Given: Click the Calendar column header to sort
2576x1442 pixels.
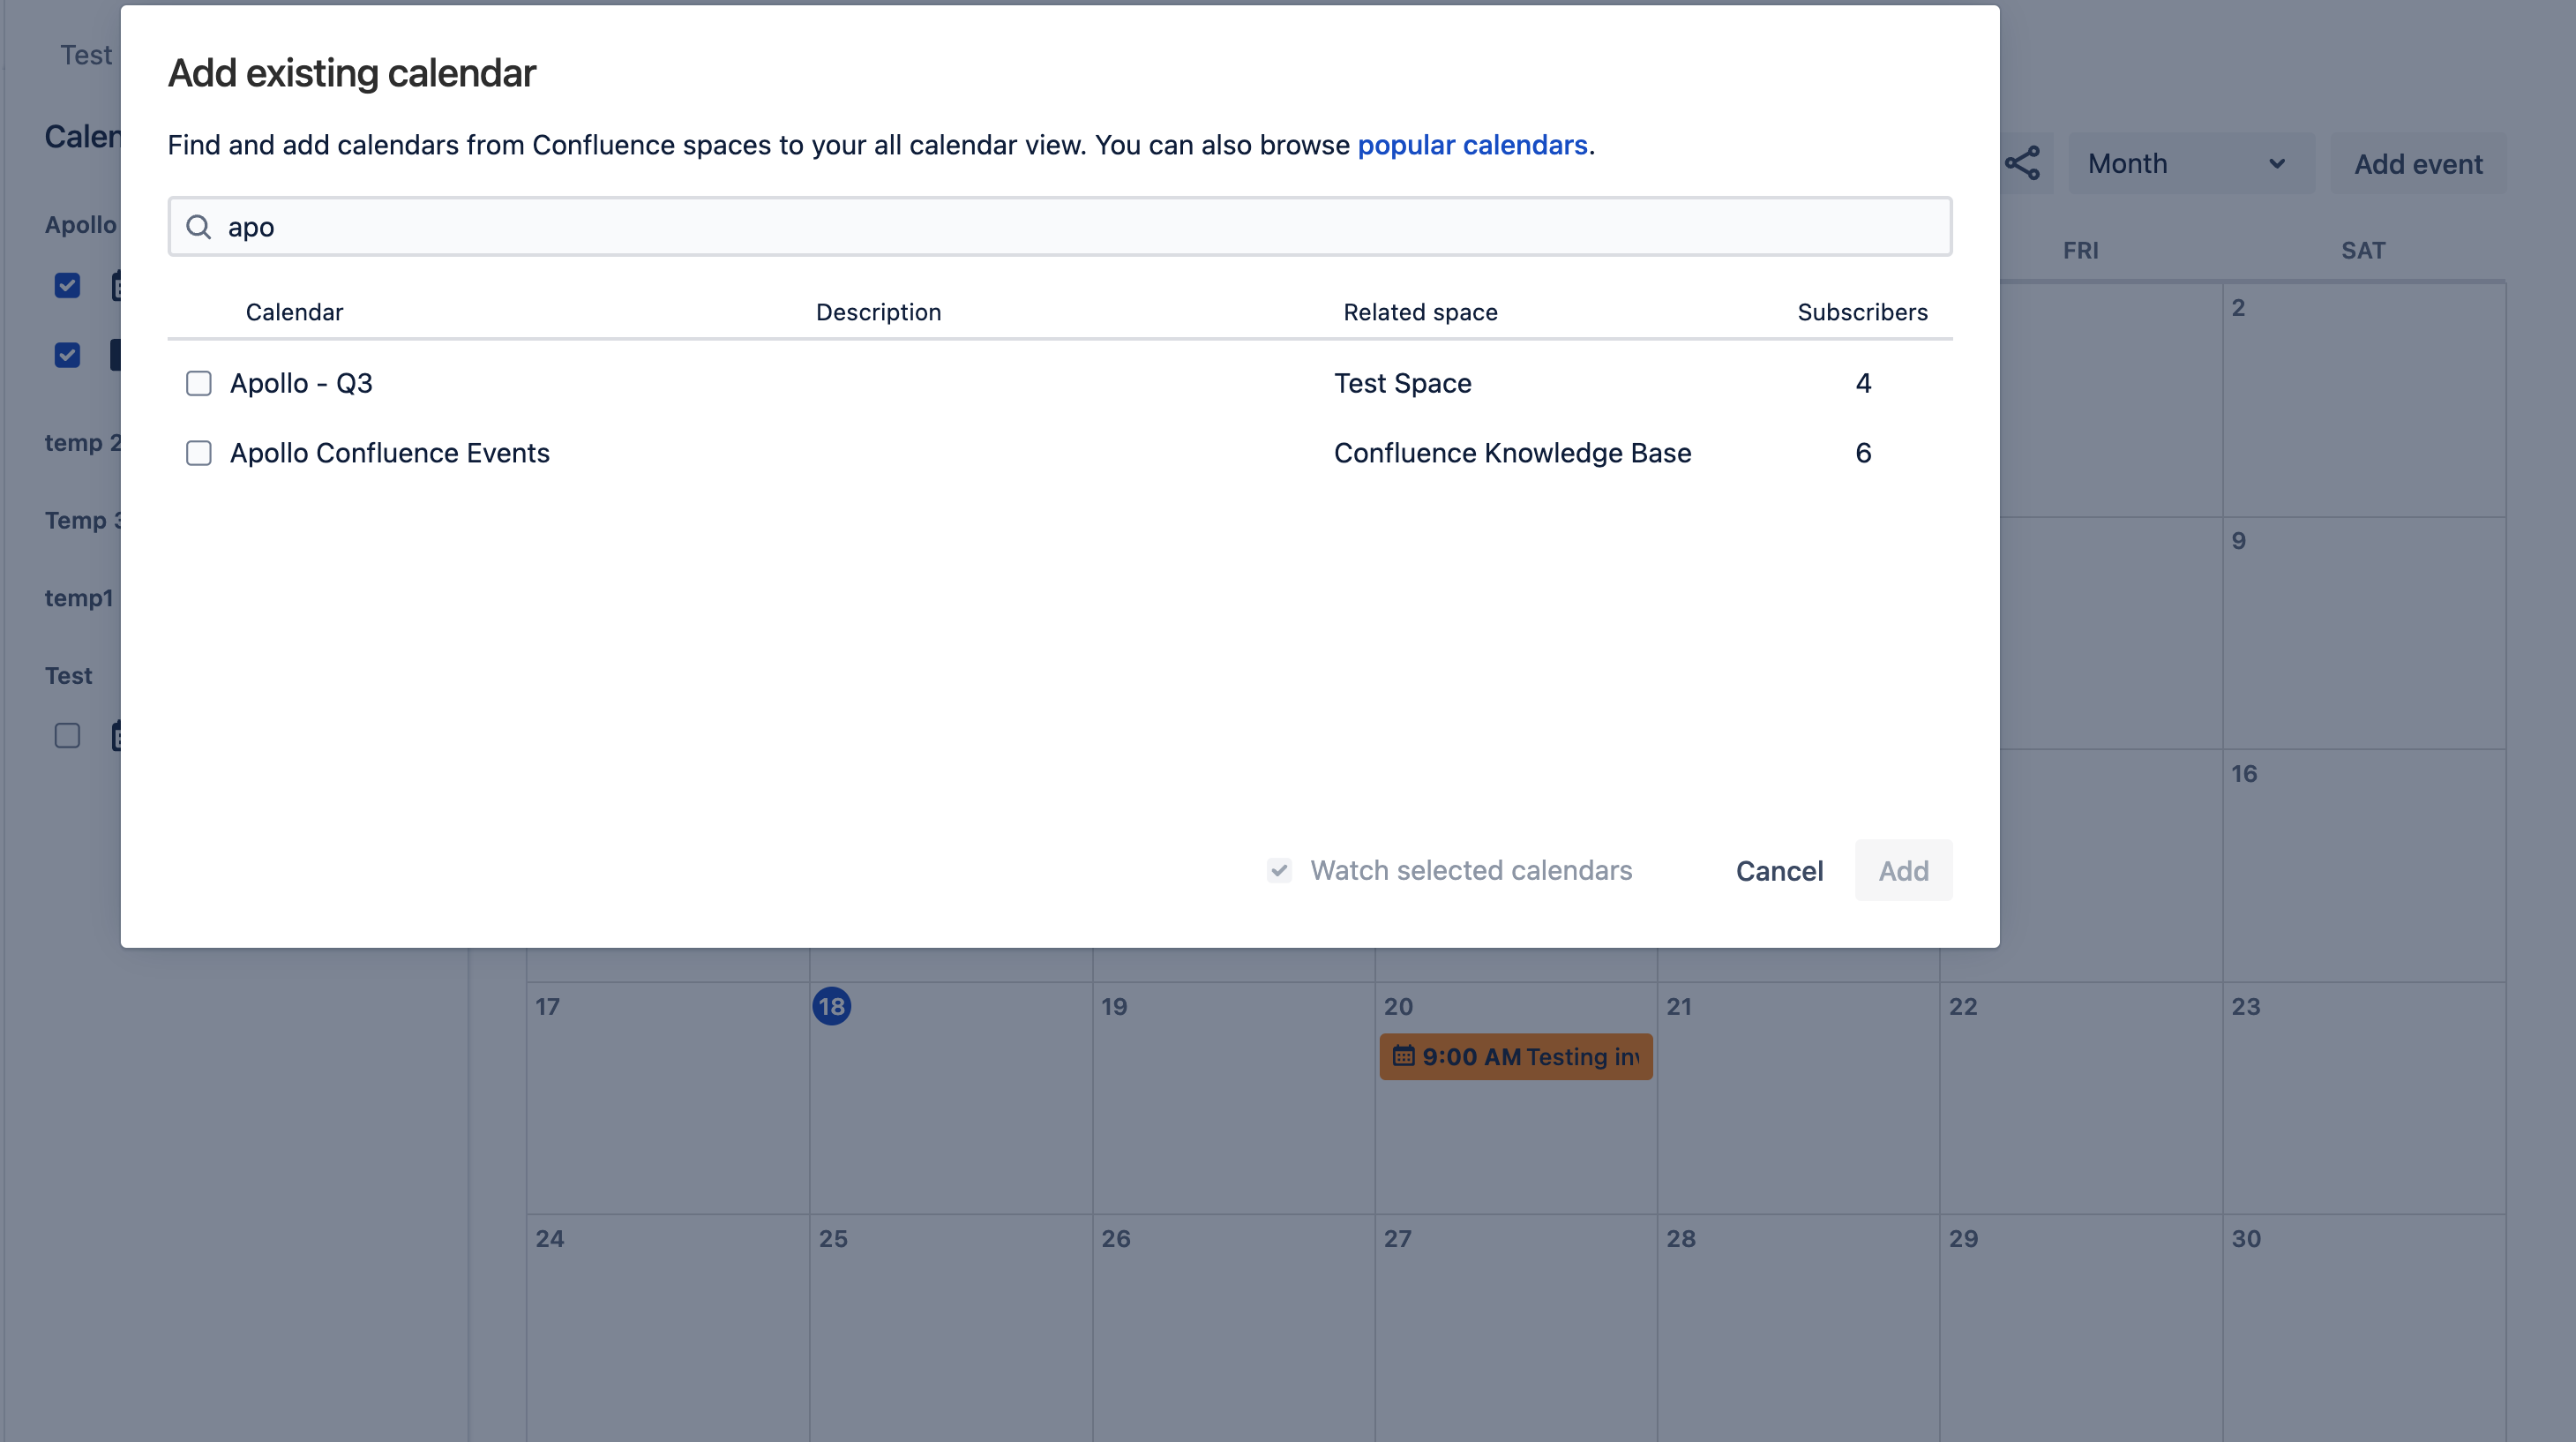Looking at the screenshot, I should pos(296,312).
